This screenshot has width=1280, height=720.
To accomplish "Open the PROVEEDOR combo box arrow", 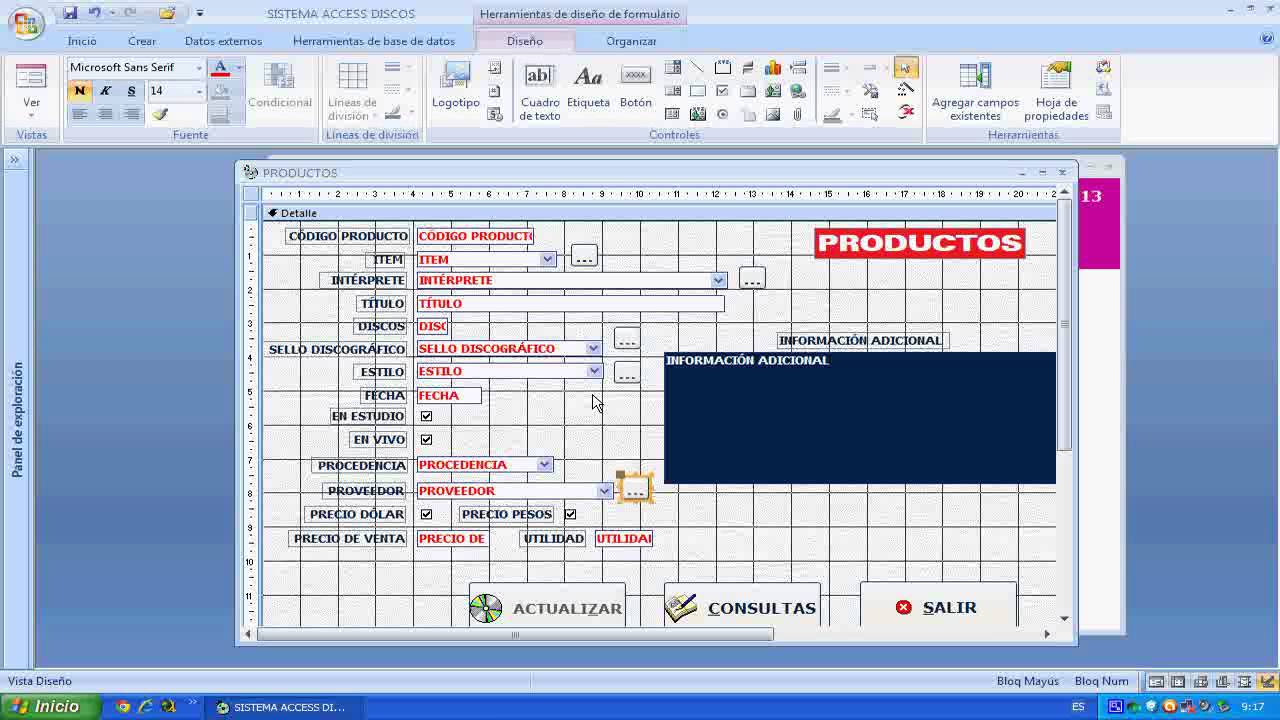I will pos(604,491).
